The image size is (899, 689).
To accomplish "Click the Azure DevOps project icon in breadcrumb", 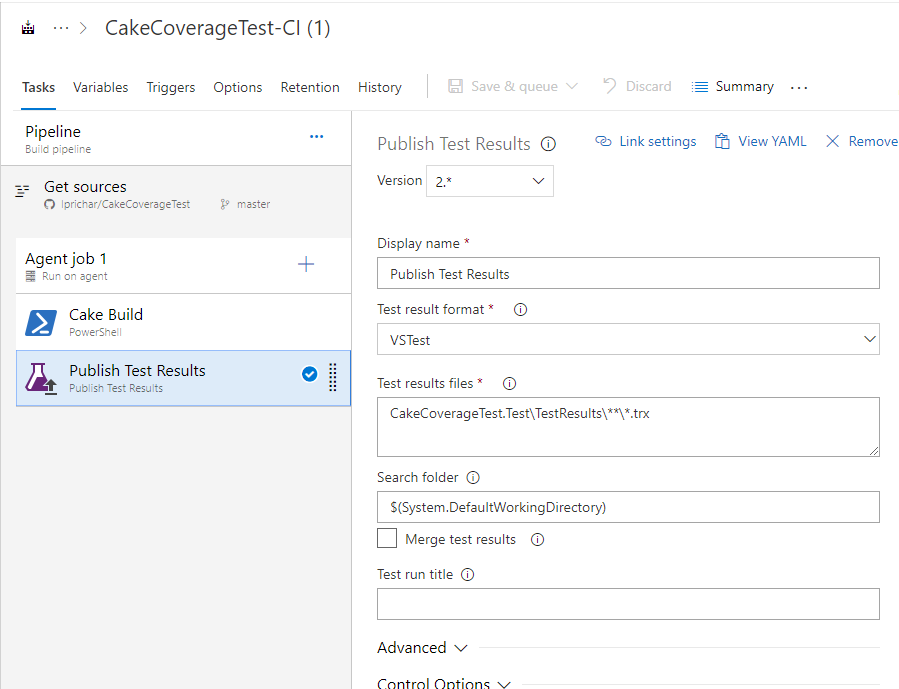I will pos(28,28).
